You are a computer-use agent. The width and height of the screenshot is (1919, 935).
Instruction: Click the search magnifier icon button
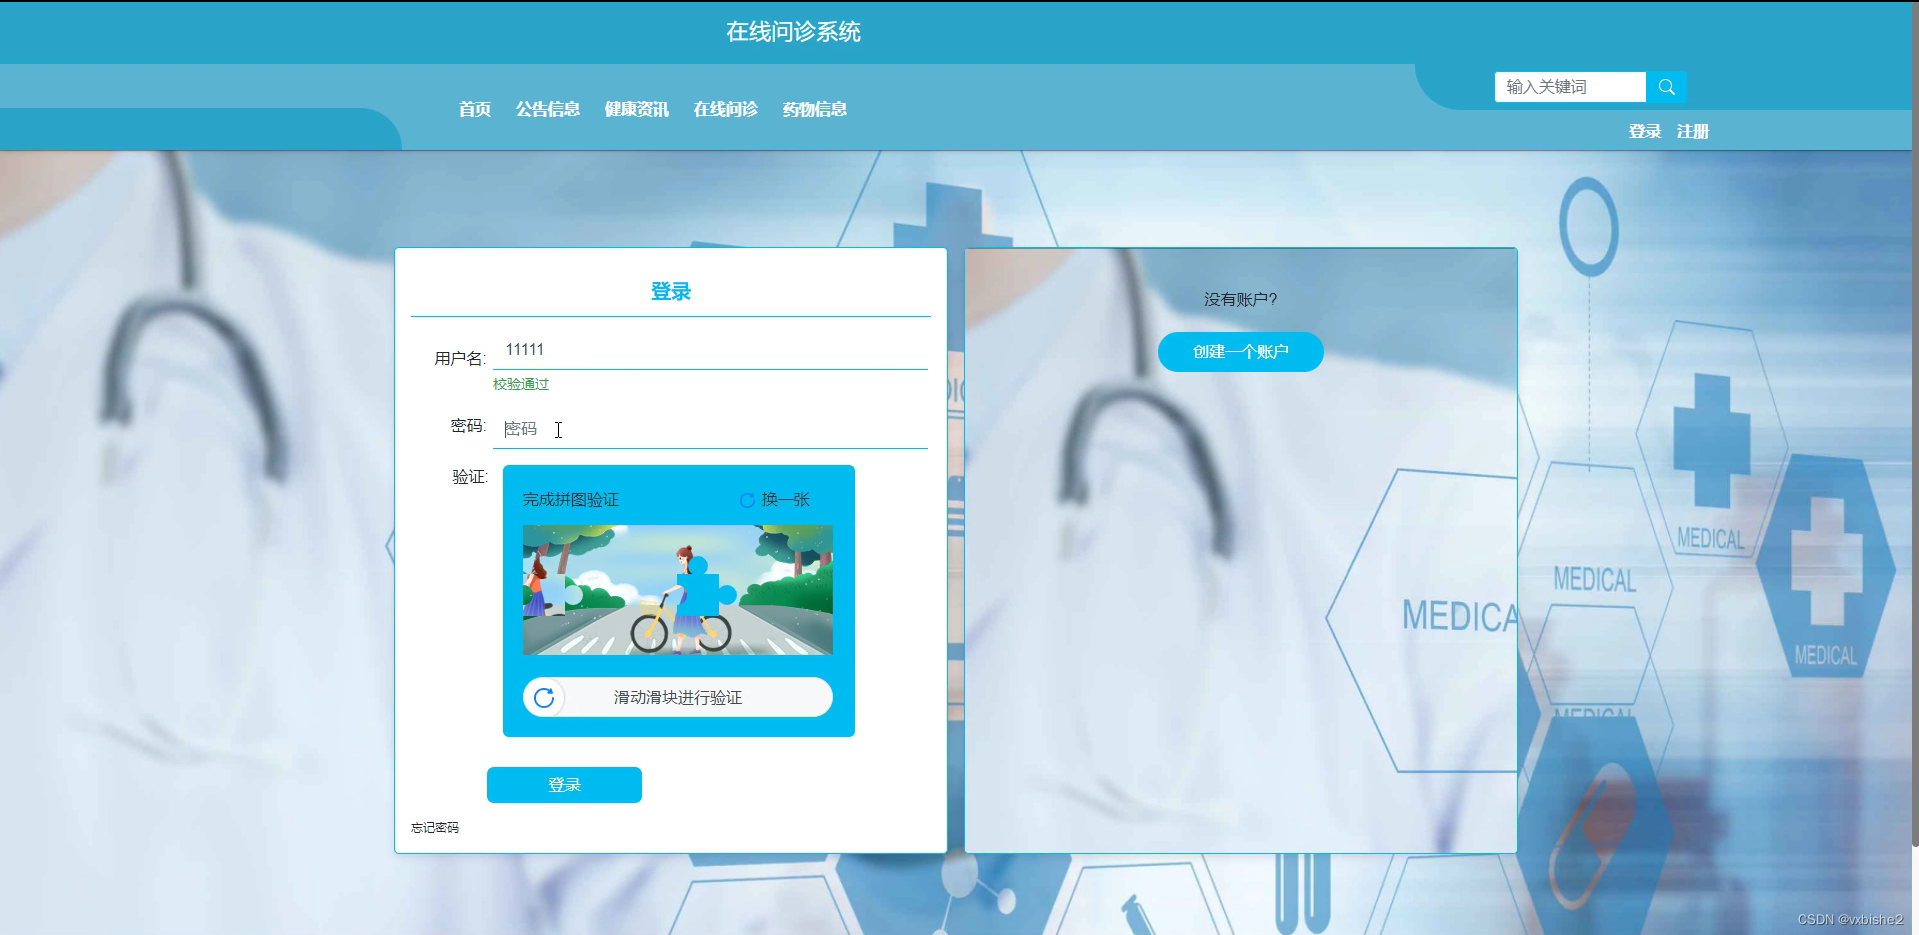(x=1666, y=87)
